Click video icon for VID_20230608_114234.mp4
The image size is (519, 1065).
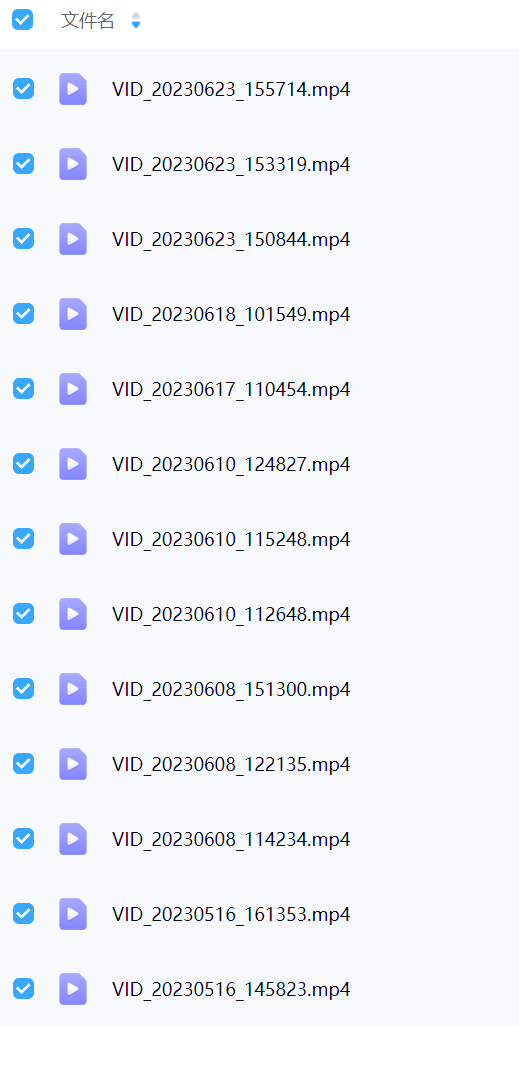(73, 839)
